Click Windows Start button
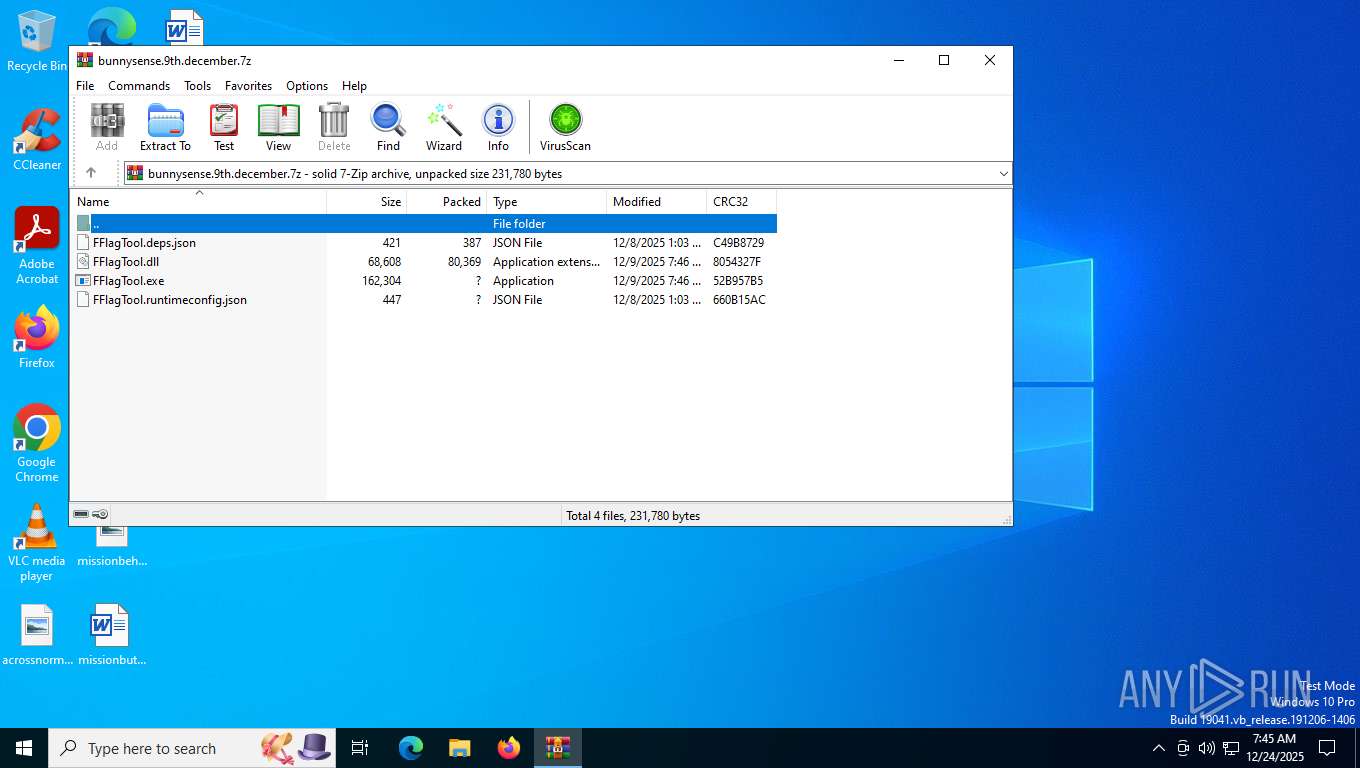This screenshot has width=1360, height=768. (x=24, y=748)
